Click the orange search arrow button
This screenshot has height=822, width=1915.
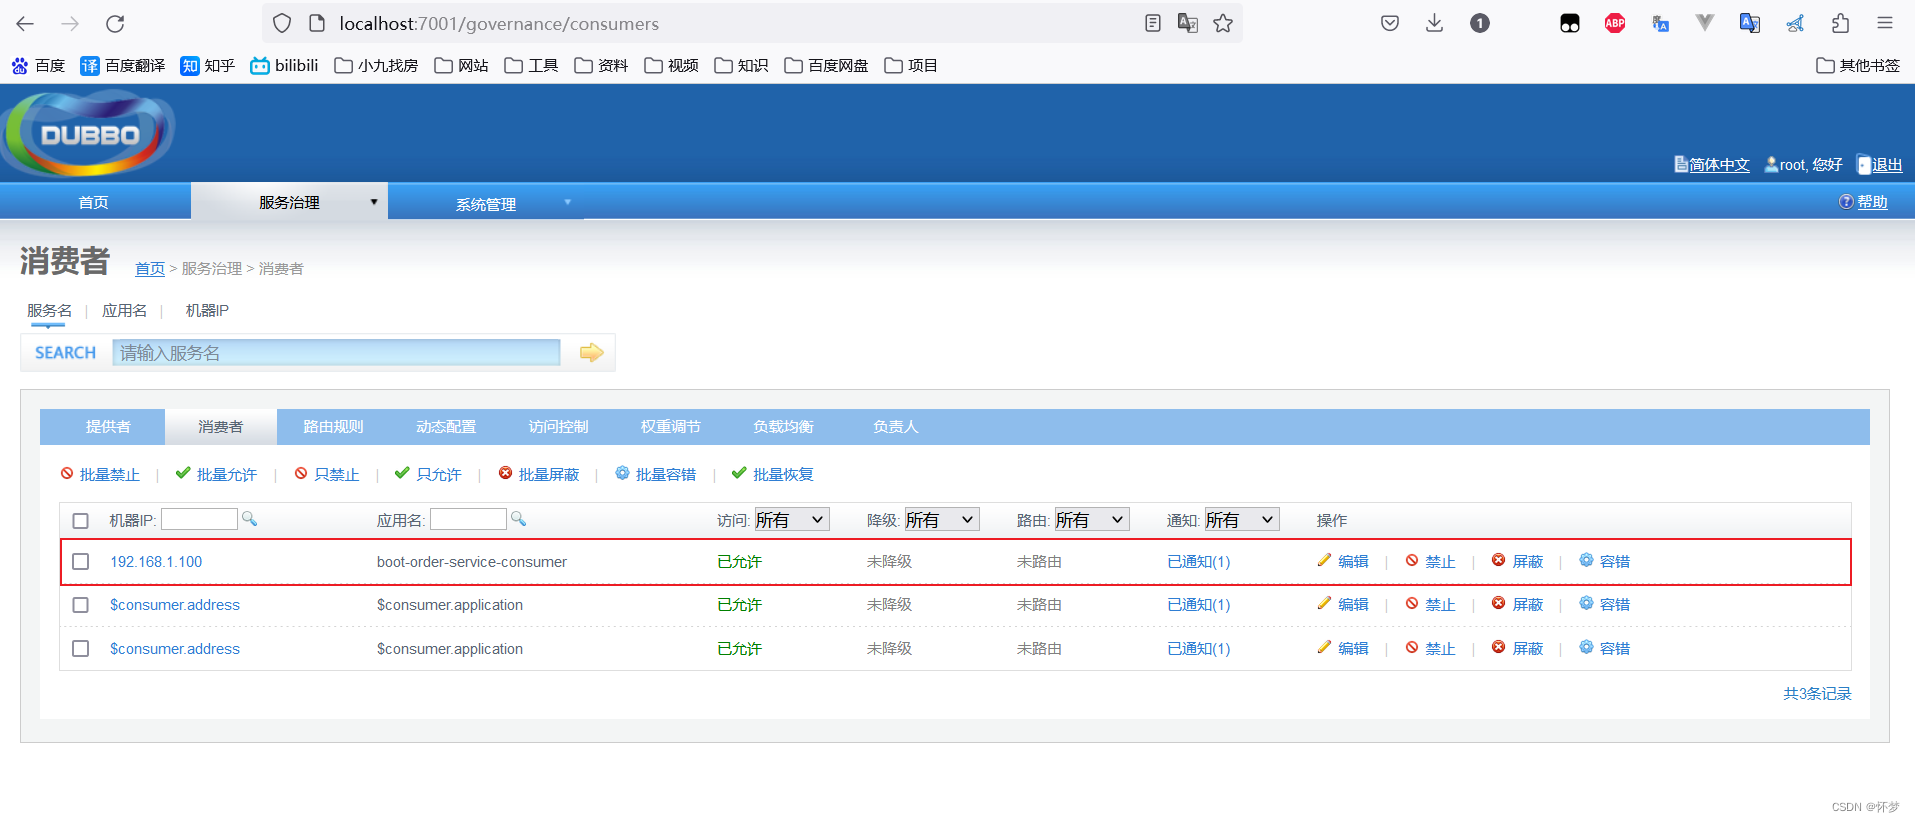click(x=591, y=352)
